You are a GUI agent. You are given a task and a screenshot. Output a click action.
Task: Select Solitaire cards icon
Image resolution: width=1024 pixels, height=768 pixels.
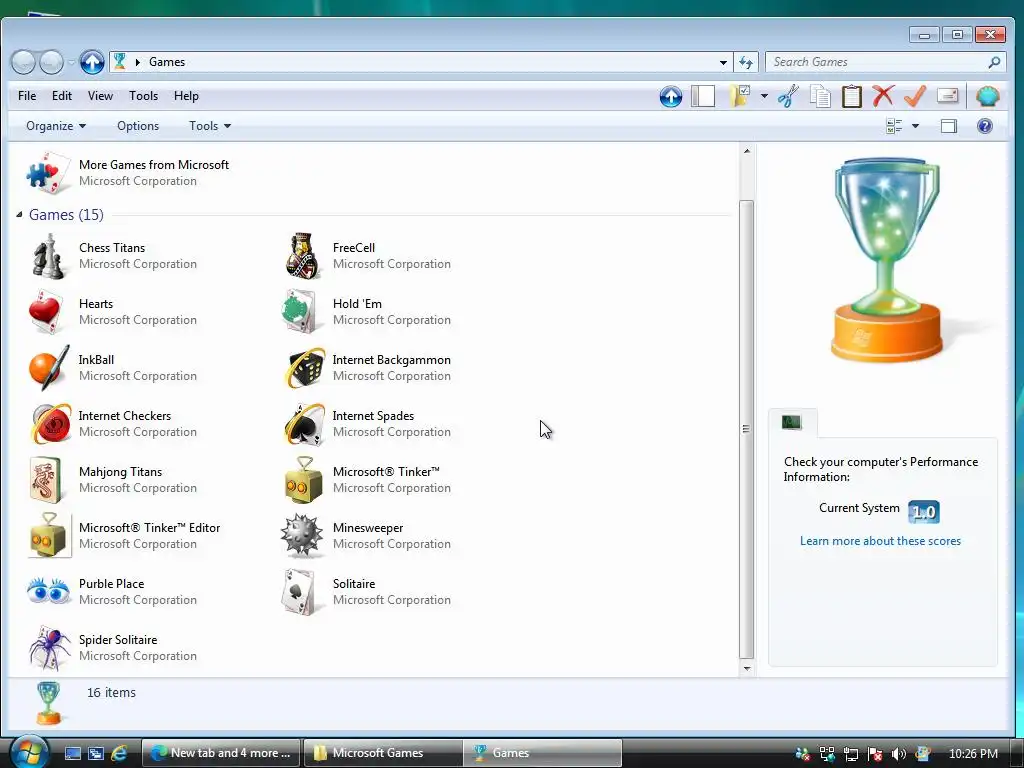302,592
